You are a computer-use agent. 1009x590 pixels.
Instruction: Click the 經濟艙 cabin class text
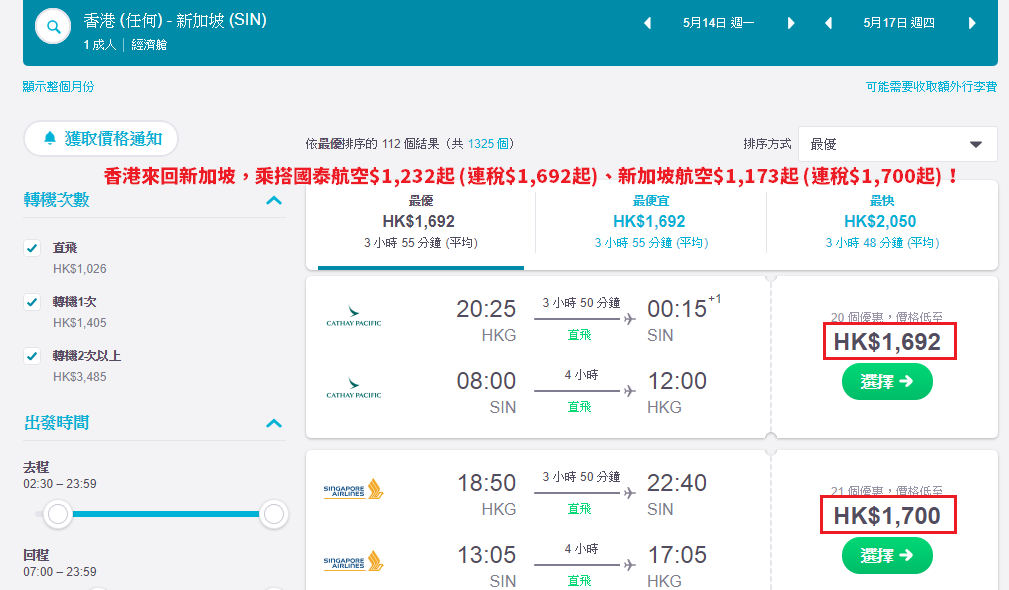pos(149,45)
